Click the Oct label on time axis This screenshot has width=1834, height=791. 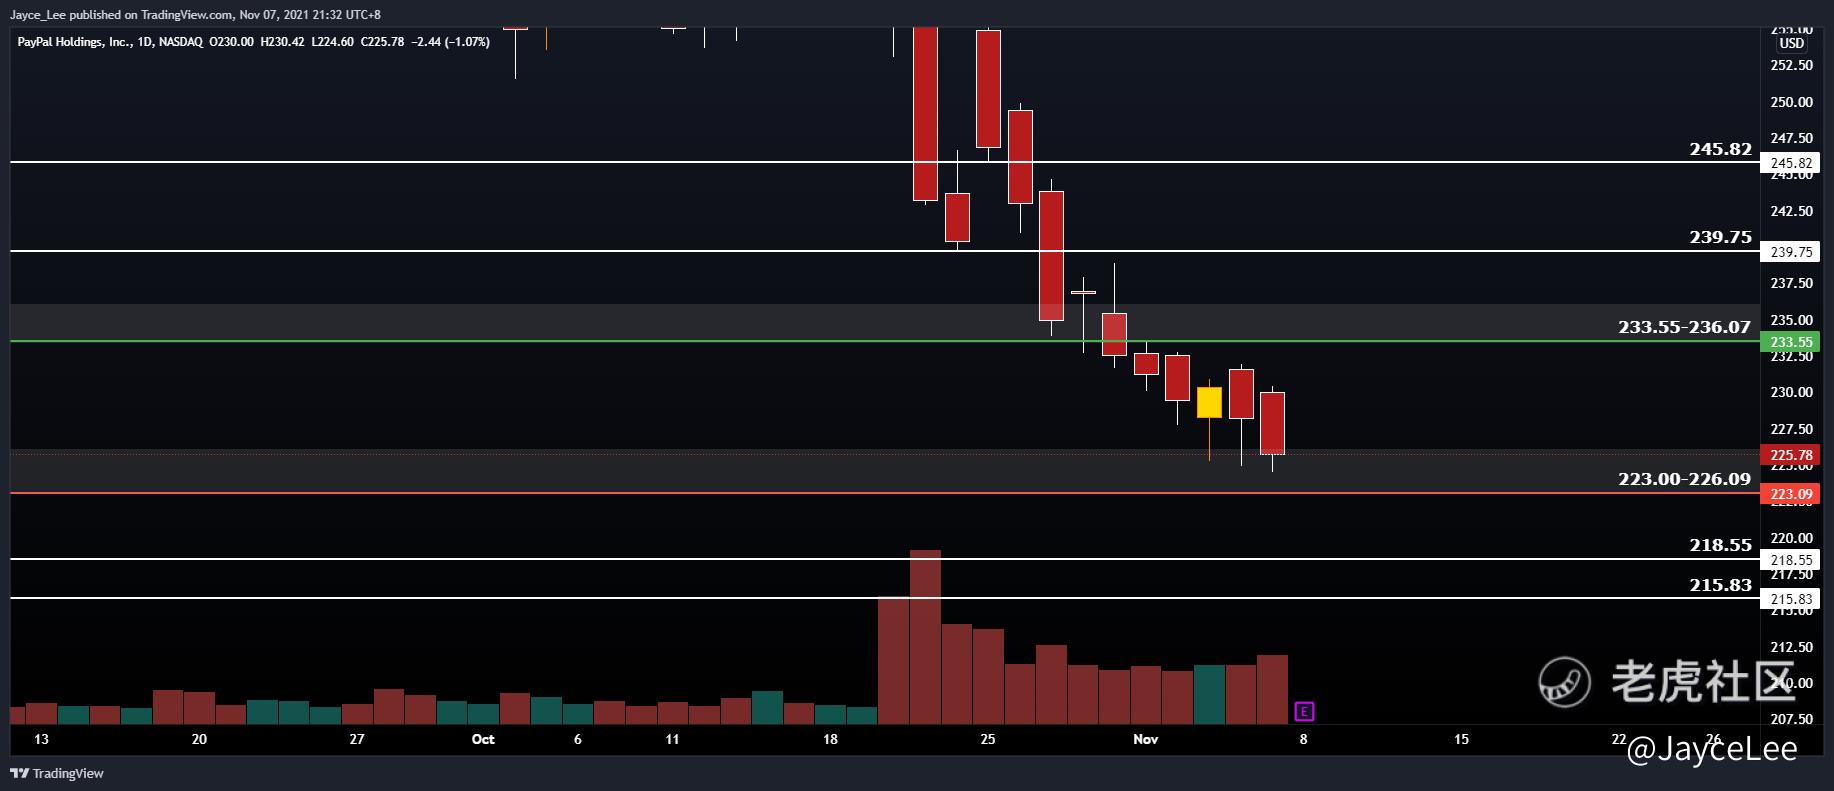[x=483, y=739]
